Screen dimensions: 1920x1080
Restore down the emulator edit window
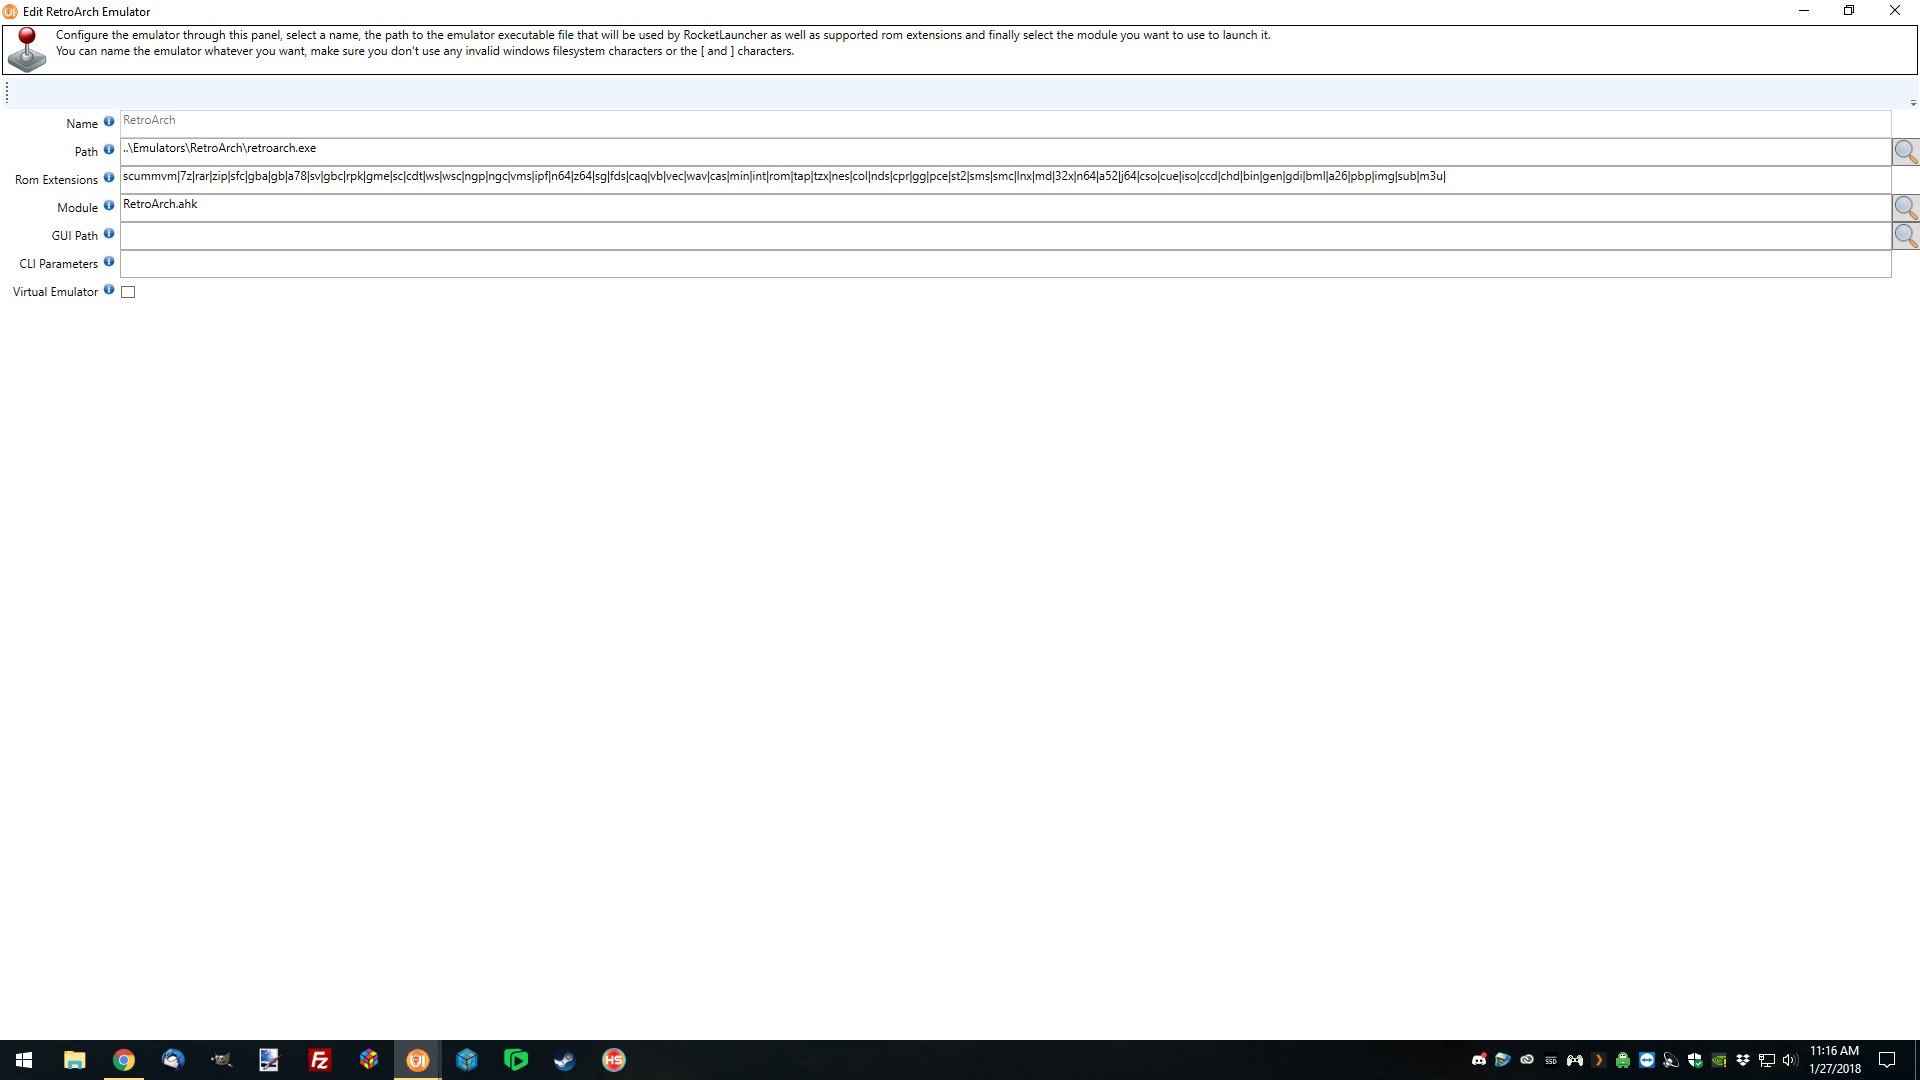point(1849,11)
